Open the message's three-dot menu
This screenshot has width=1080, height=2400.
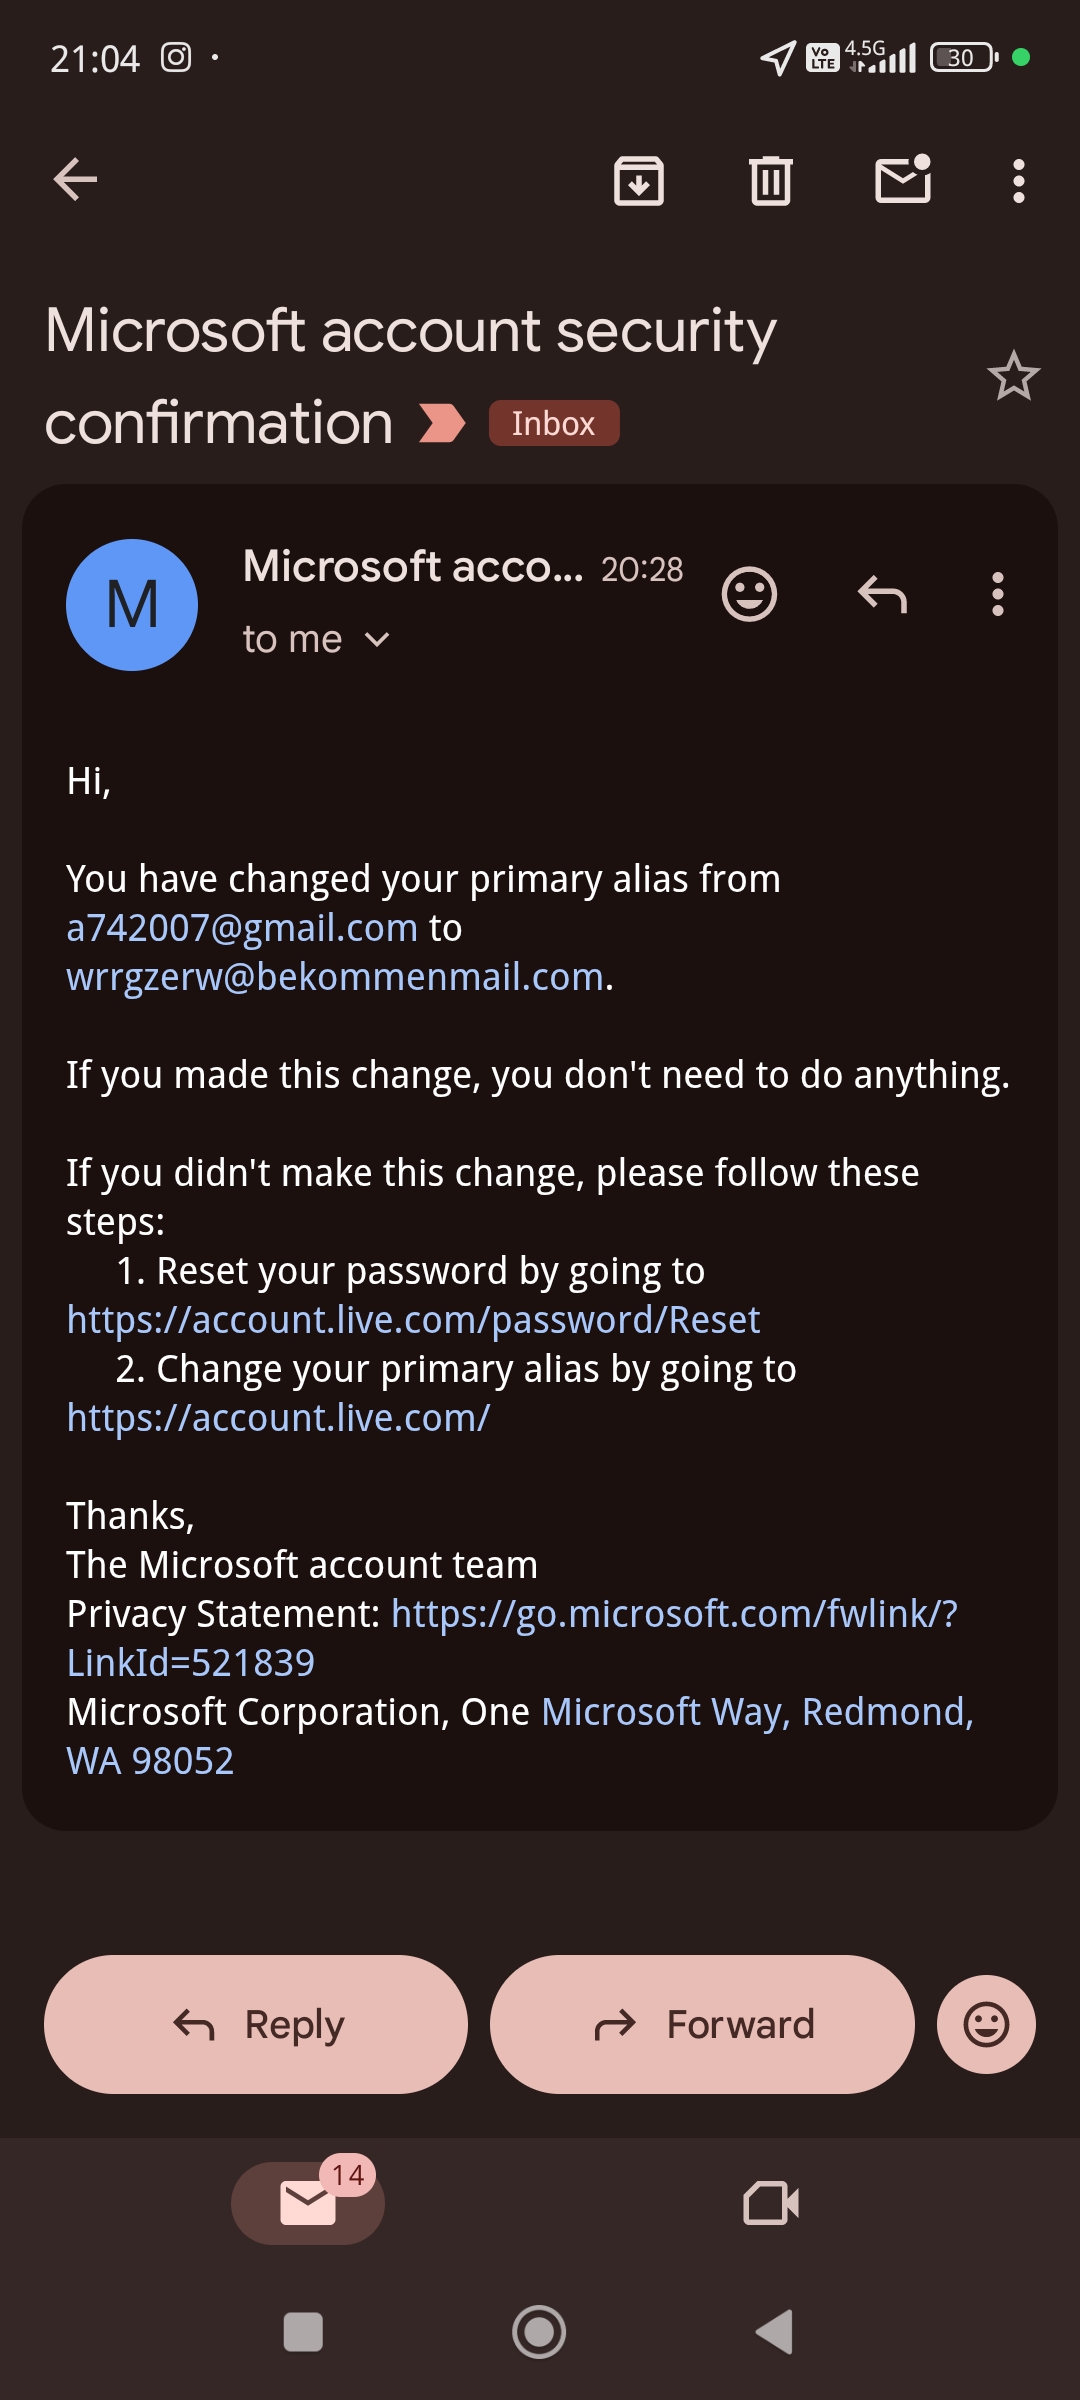[997, 595]
